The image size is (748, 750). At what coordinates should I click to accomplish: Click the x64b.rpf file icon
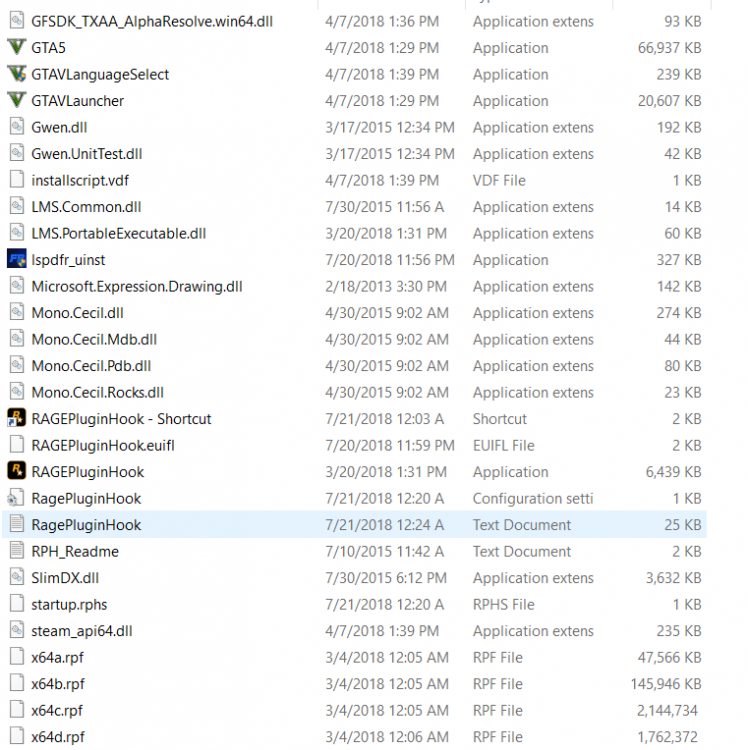pos(17,683)
